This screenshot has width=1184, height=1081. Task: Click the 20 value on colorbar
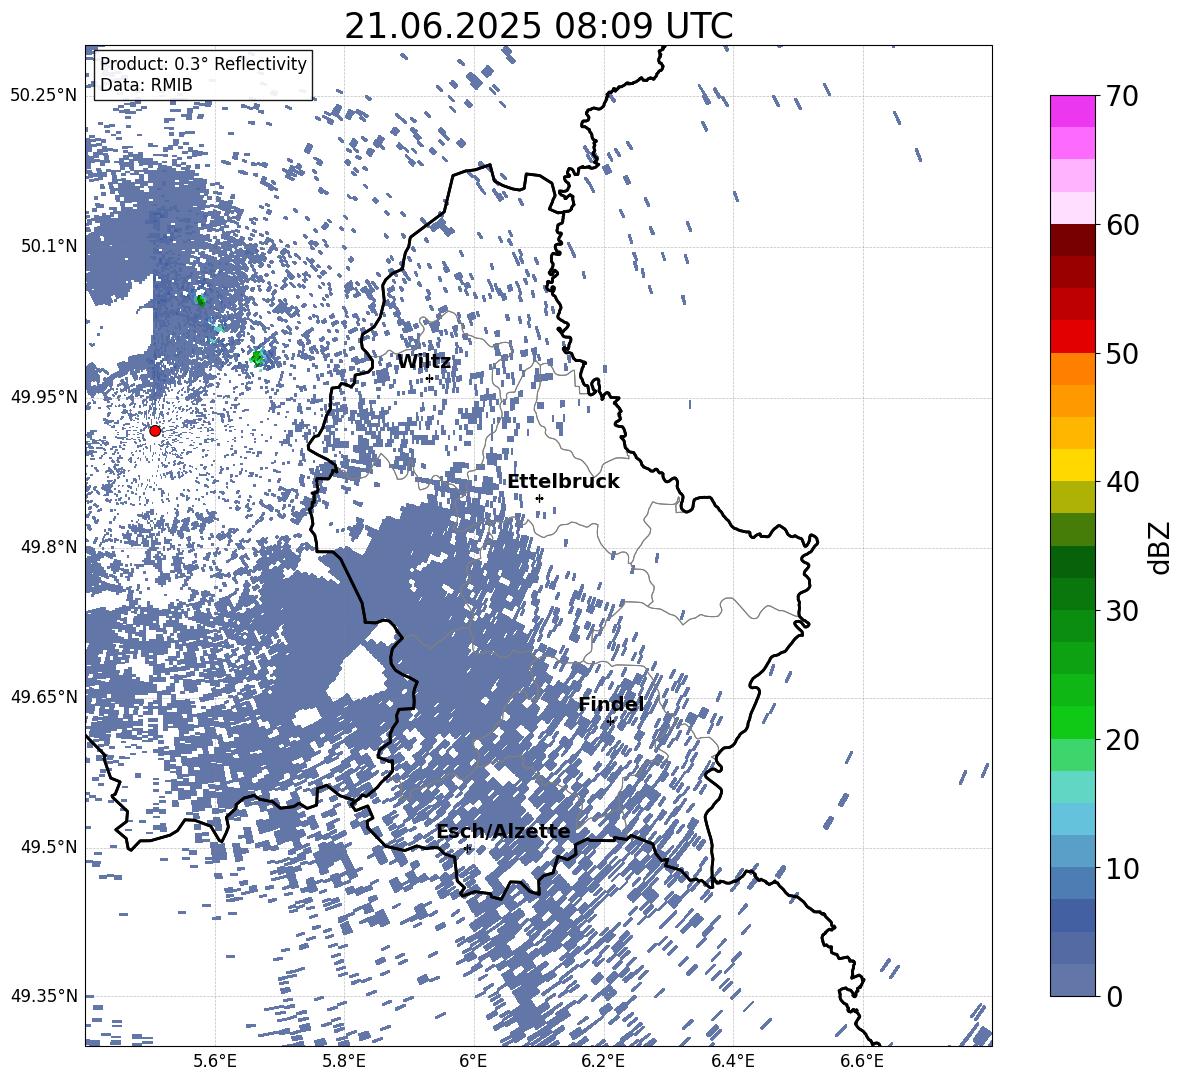click(x=1122, y=739)
